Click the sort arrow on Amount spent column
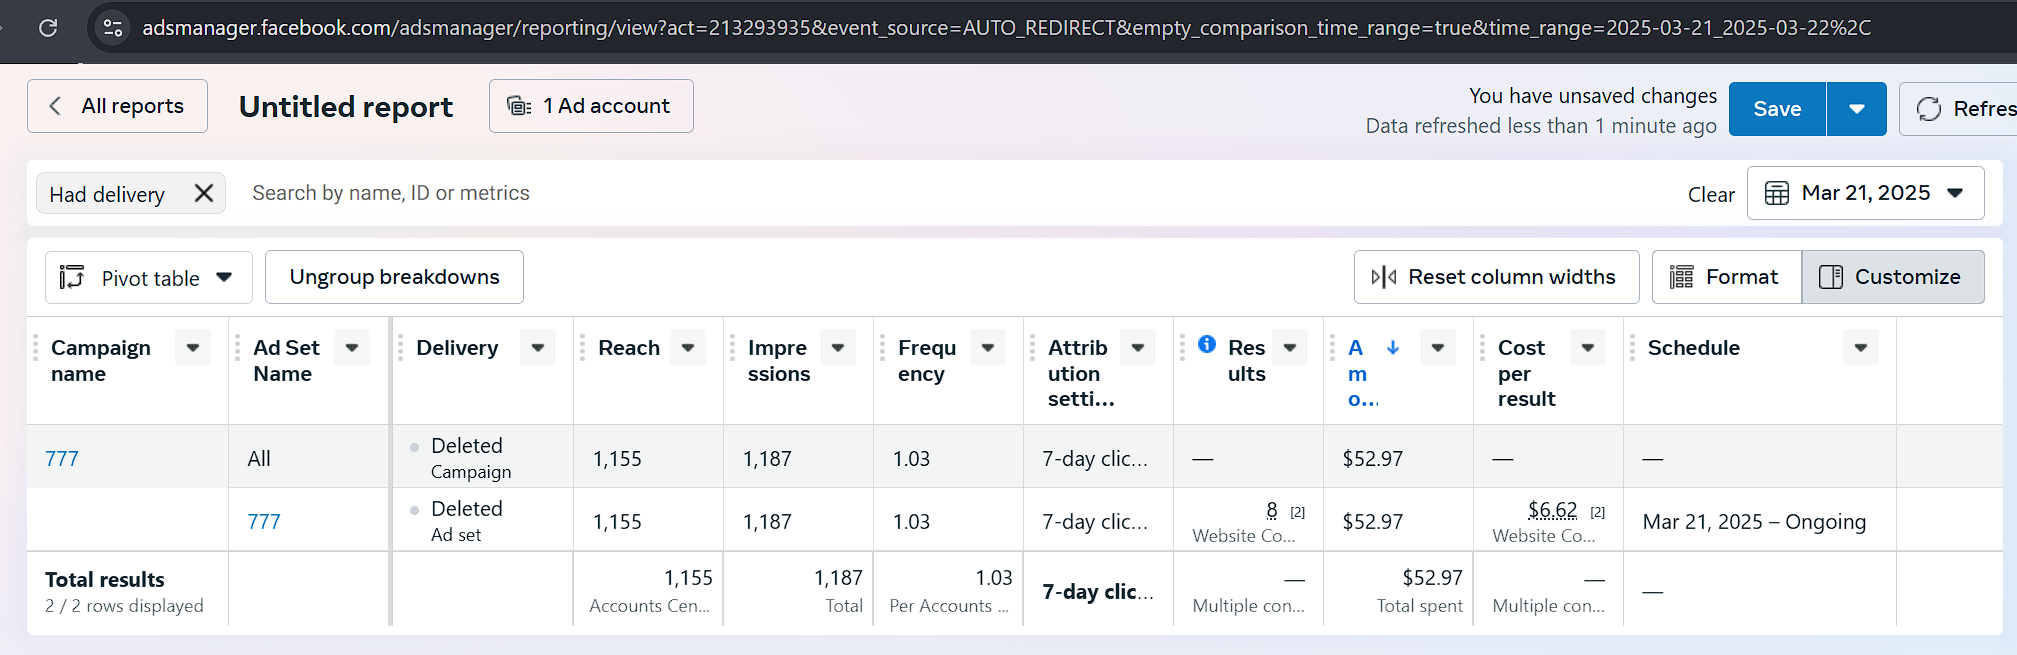The height and width of the screenshot is (655, 2017). click(1393, 347)
